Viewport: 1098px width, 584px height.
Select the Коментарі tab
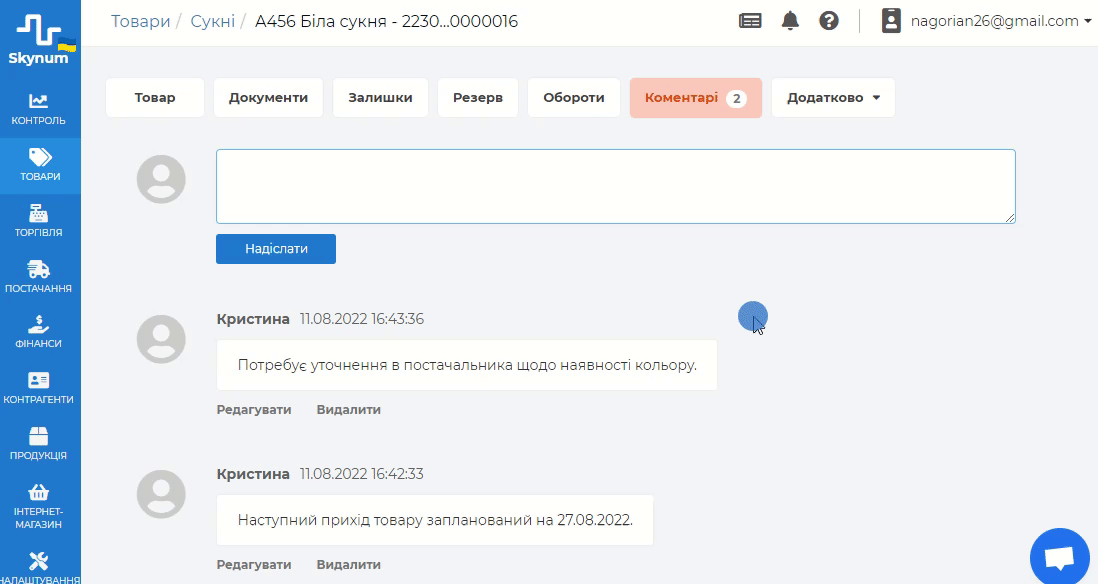point(695,97)
